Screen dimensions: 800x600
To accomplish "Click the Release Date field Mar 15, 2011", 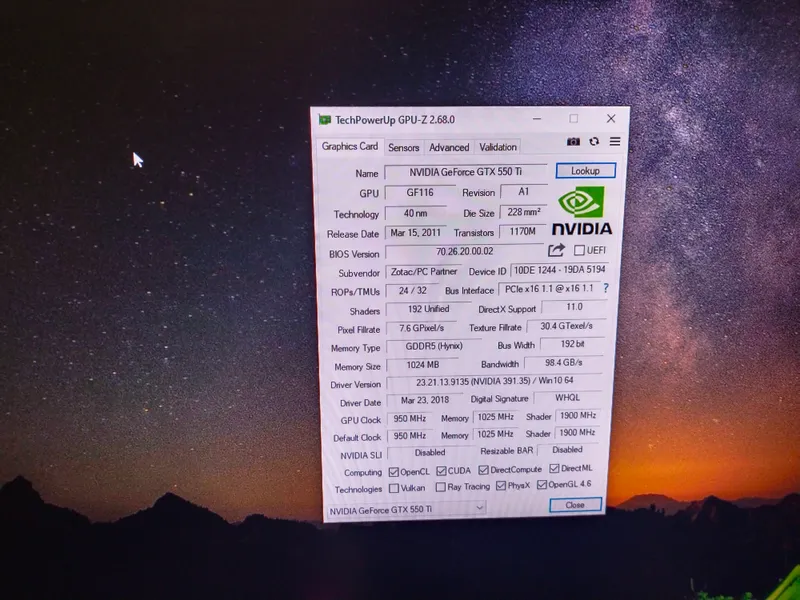I will pos(415,233).
